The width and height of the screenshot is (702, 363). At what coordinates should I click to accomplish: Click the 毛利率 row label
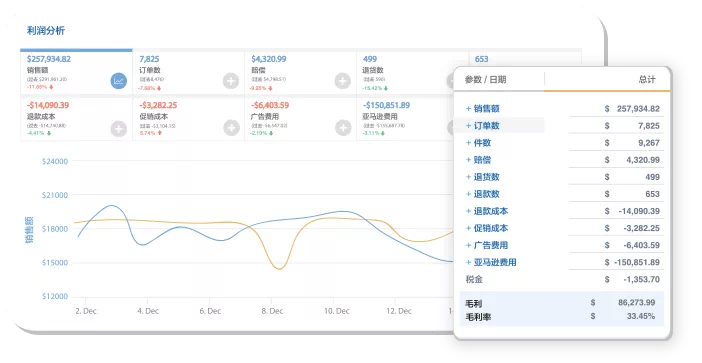coord(478,317)
